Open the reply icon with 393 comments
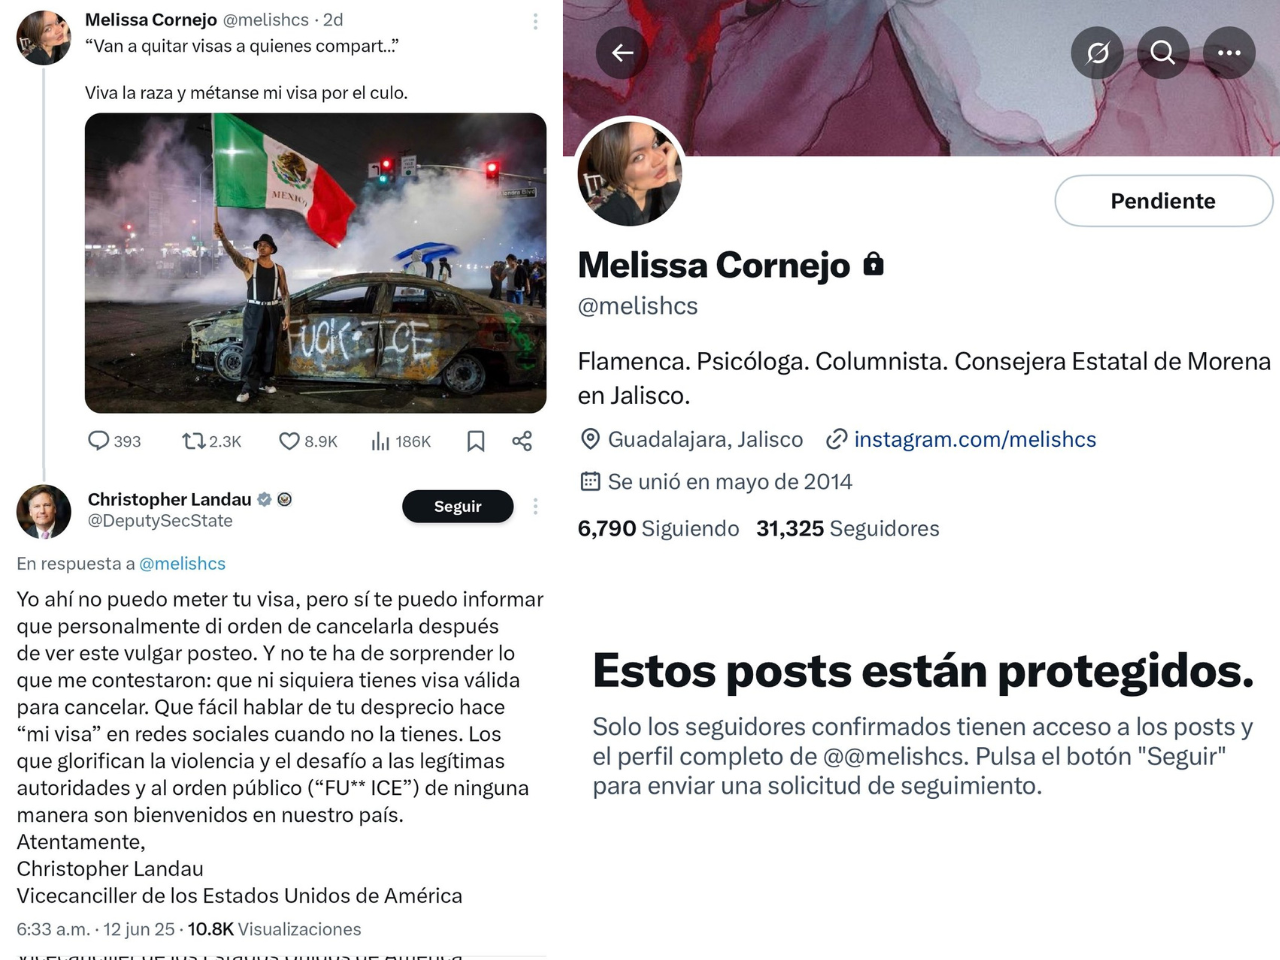The image size is (1280, 960). pyautogui.click(x=99, y=441)
